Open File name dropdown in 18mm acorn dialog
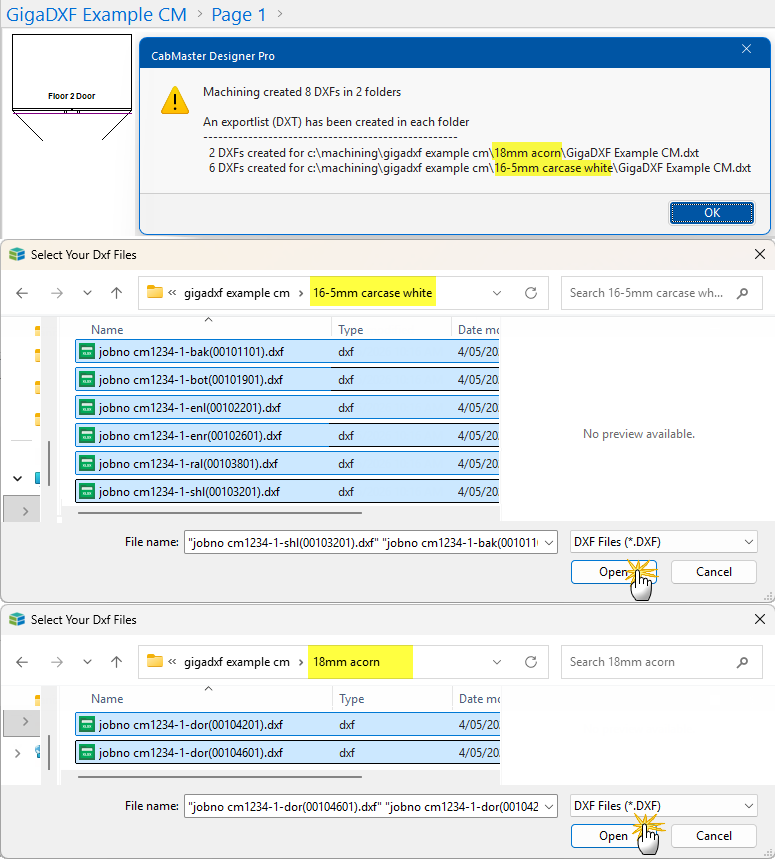The width and height of the screenshot is (775, 859). point(549,806)
